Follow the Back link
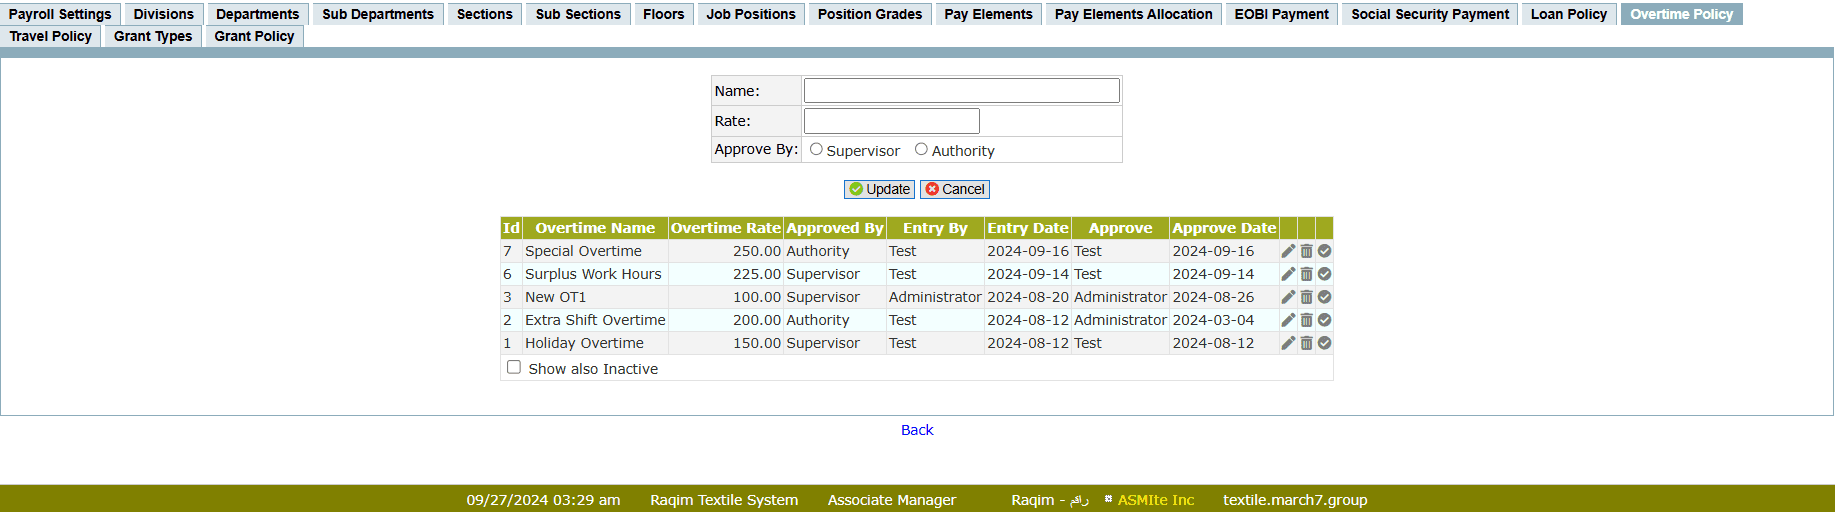This screenshot has height=512, width=1835. point(917,430)
